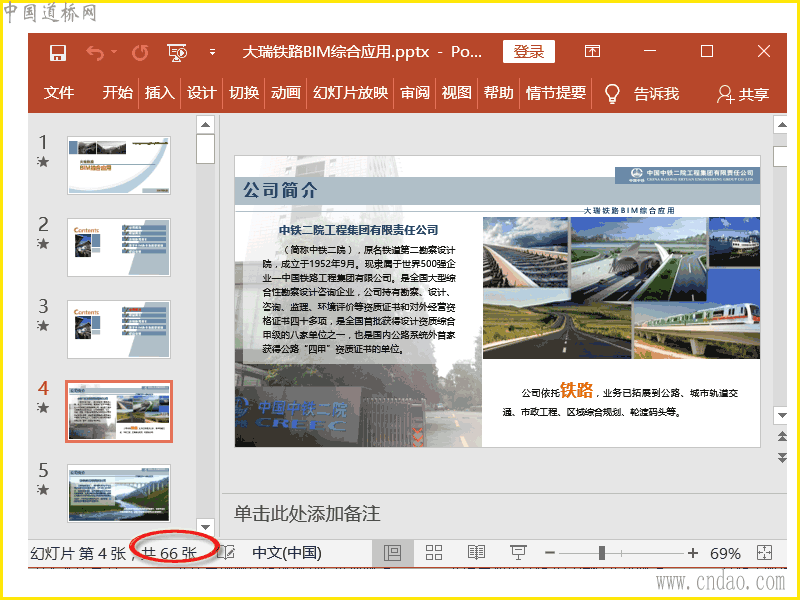This screenshot has width=800, height=600.
Task: Click animation star icon under slide 4
Action: point(43,408)
